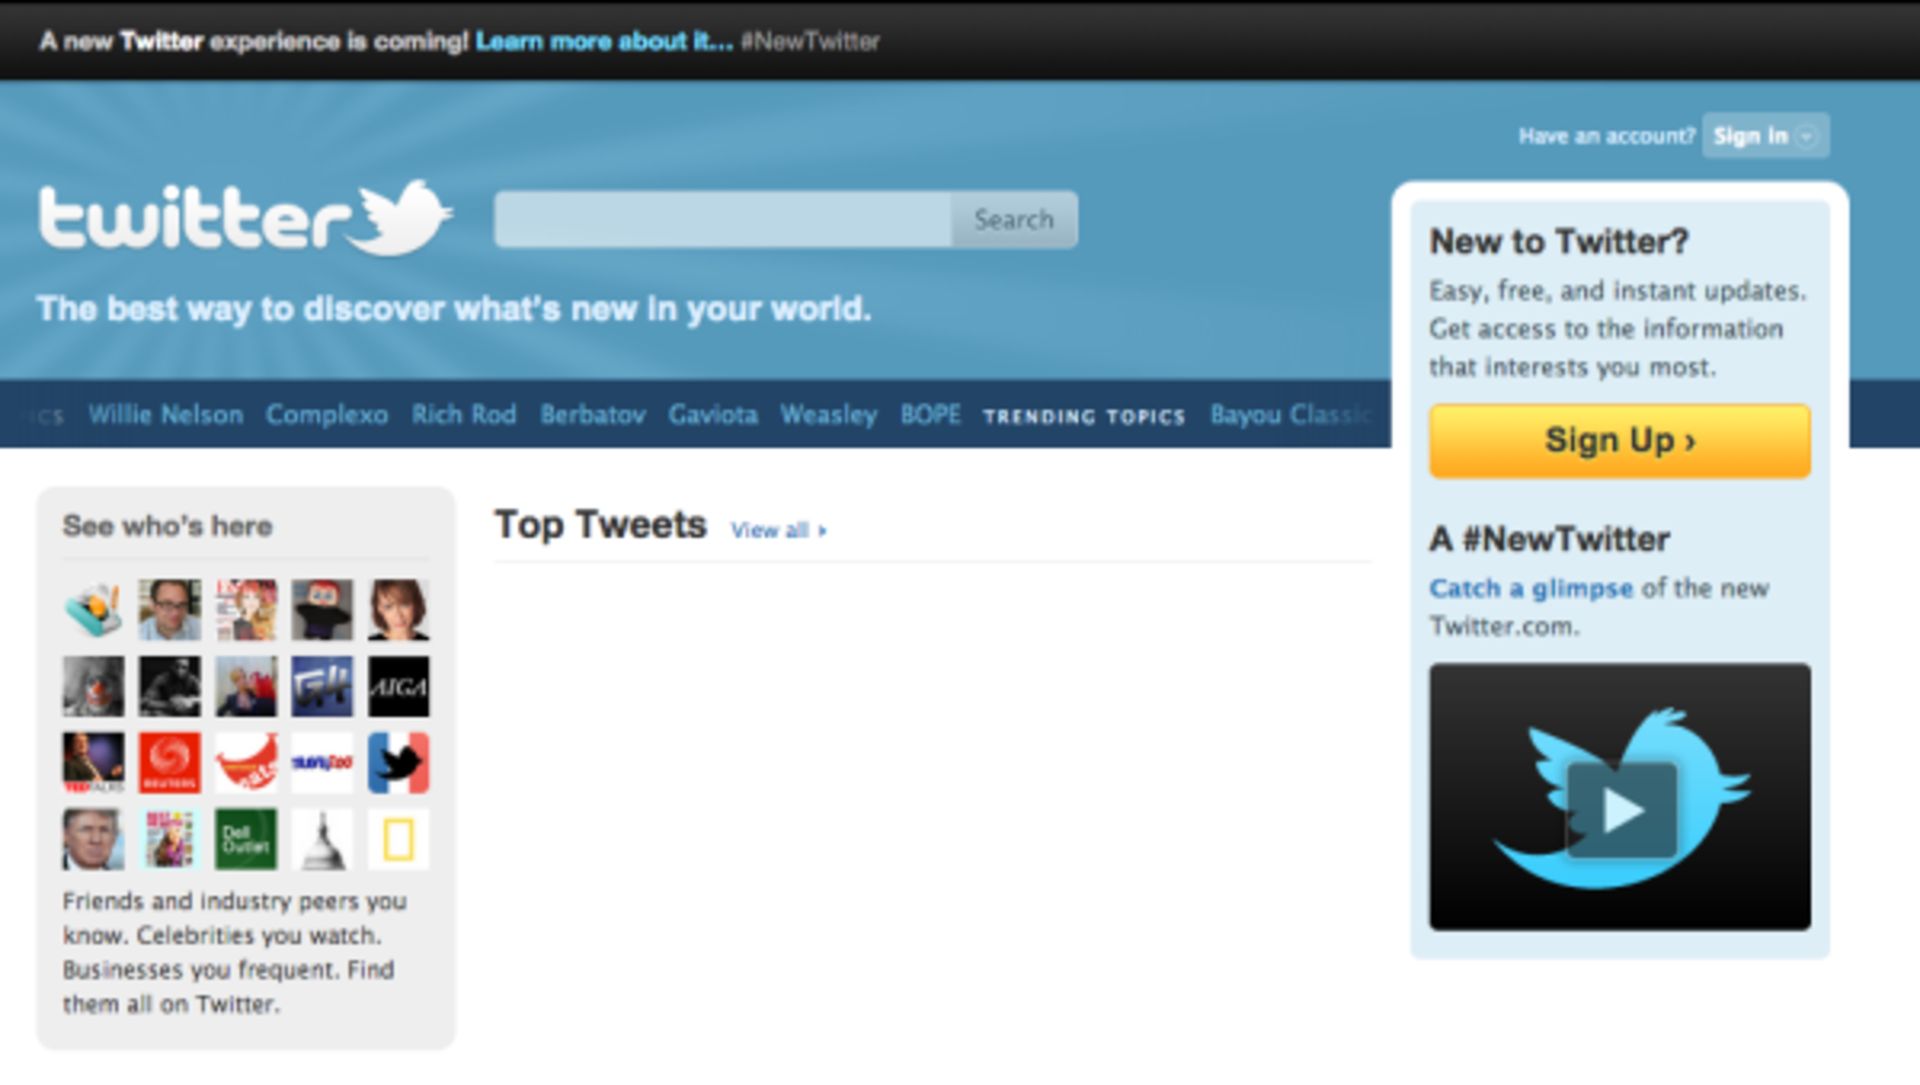1920x1085 pixels.
Task: Open the Gaviota trending topic
Action: pyautogui.click(x=713, y=414)
